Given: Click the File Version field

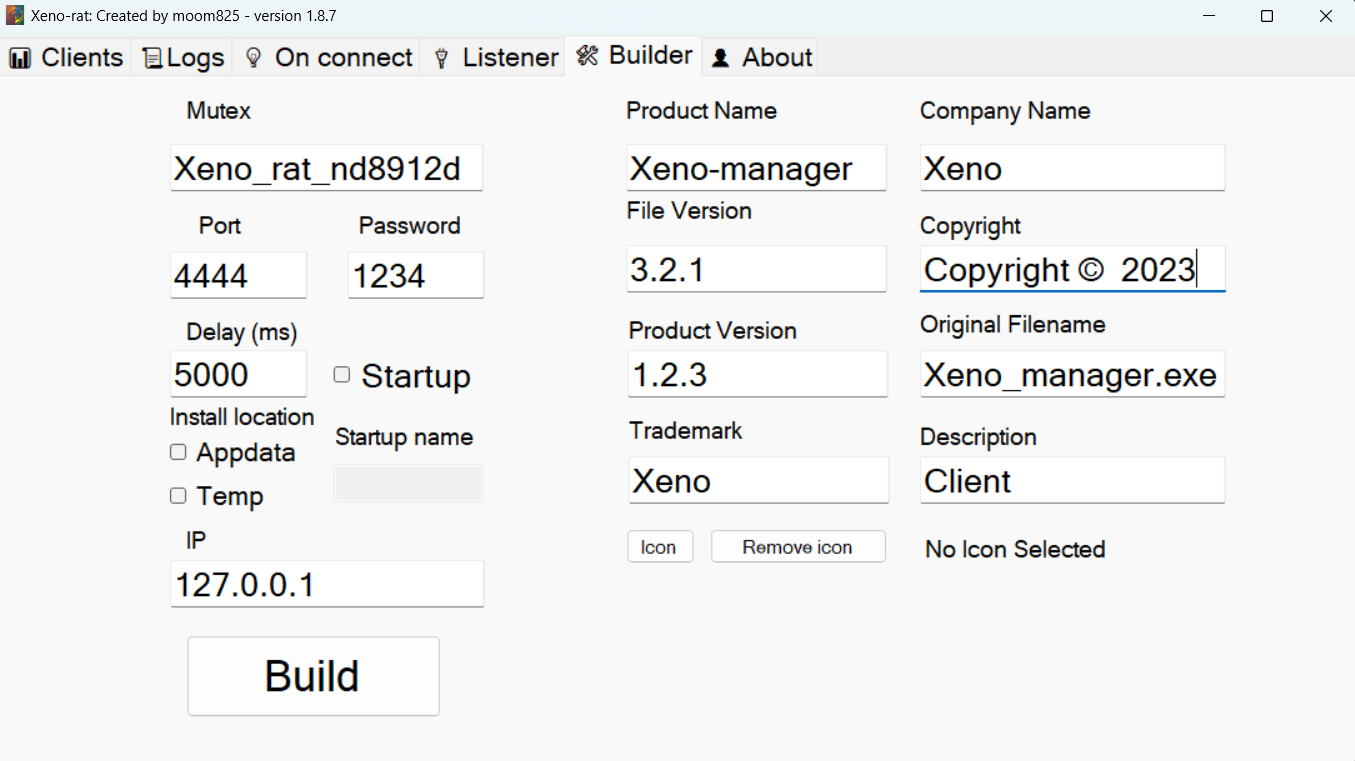Looking at the screenshot, I should click(756, 268).
